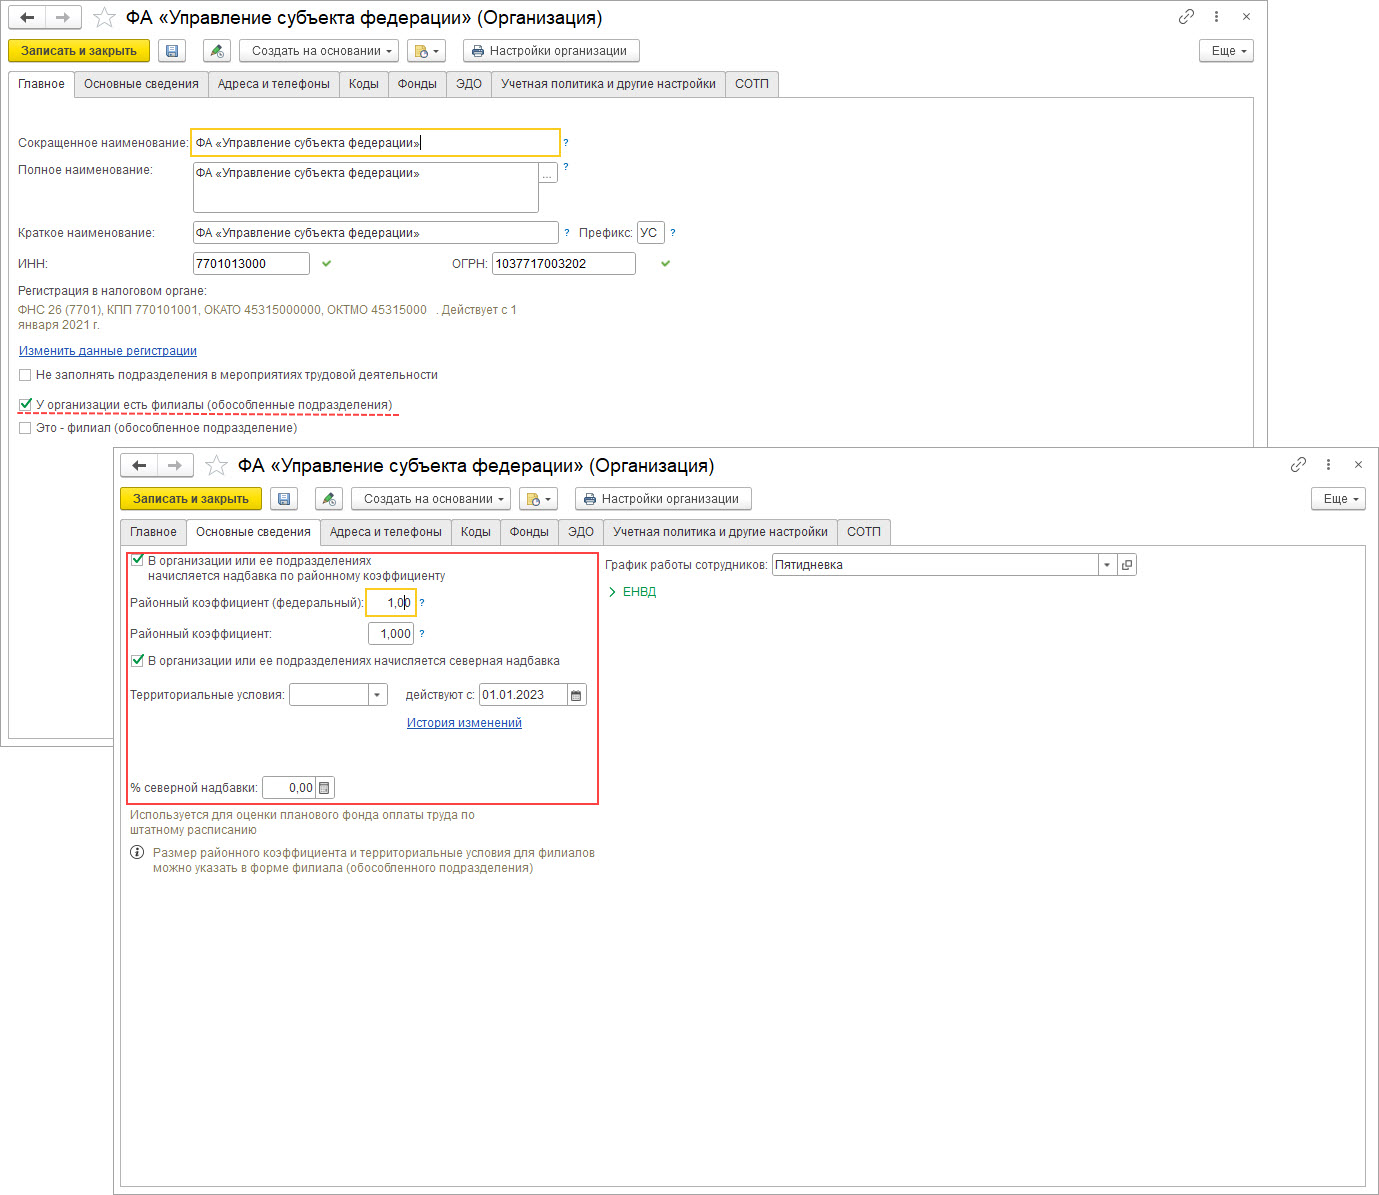Open reports icon dropdown in front window toolbar

538,499
